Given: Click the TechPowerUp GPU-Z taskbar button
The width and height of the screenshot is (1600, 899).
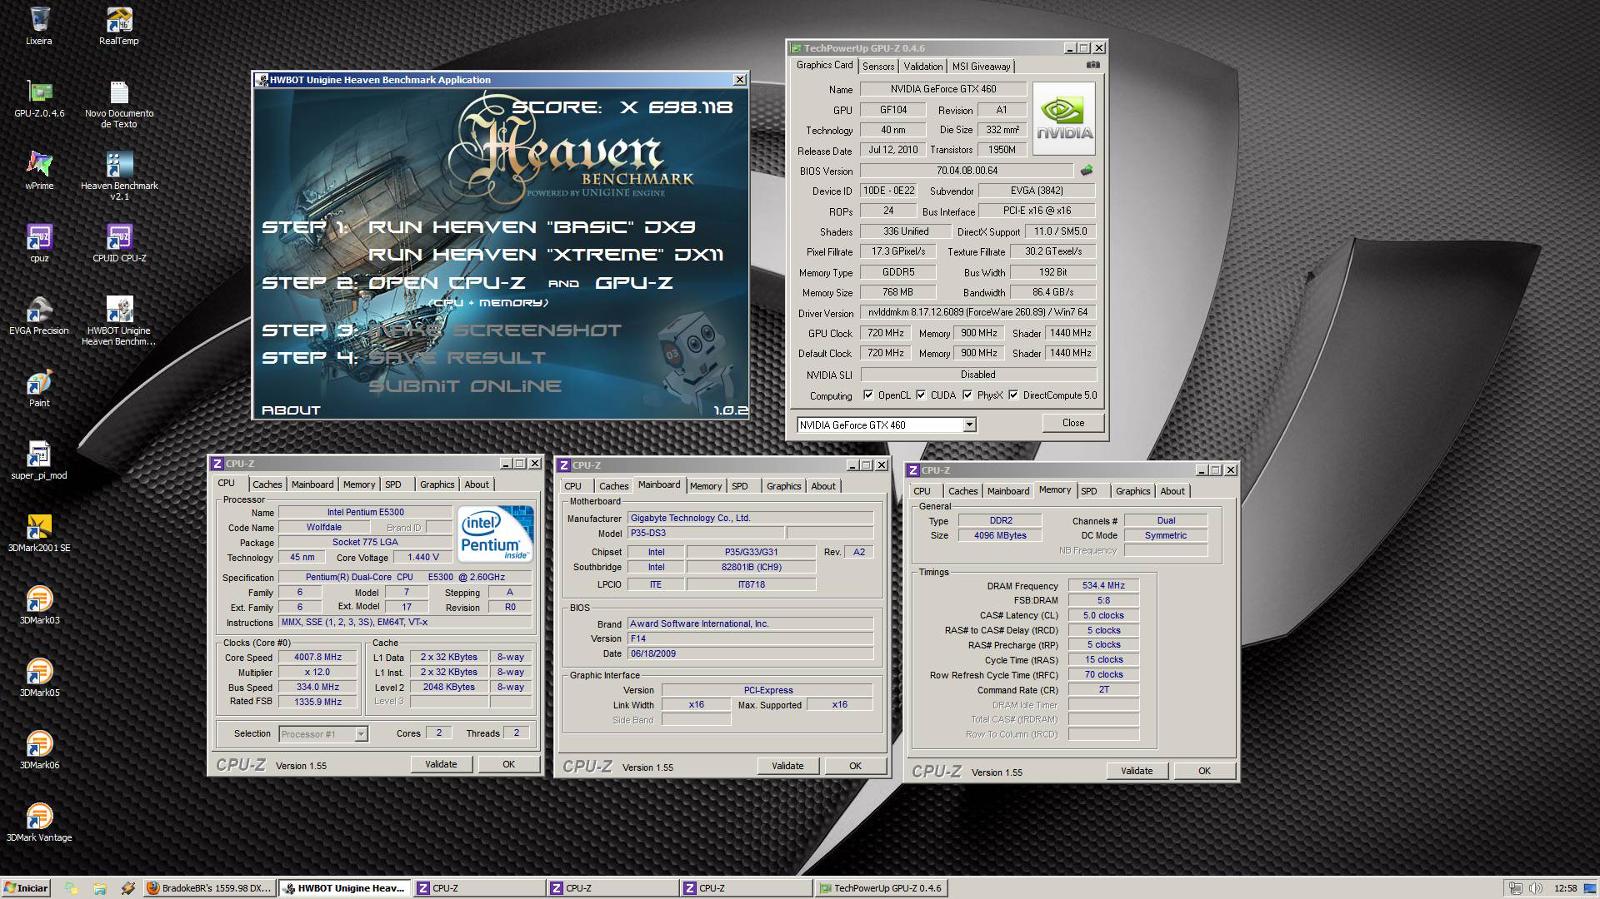Looking at the screenshot, I should pos(880,888).
